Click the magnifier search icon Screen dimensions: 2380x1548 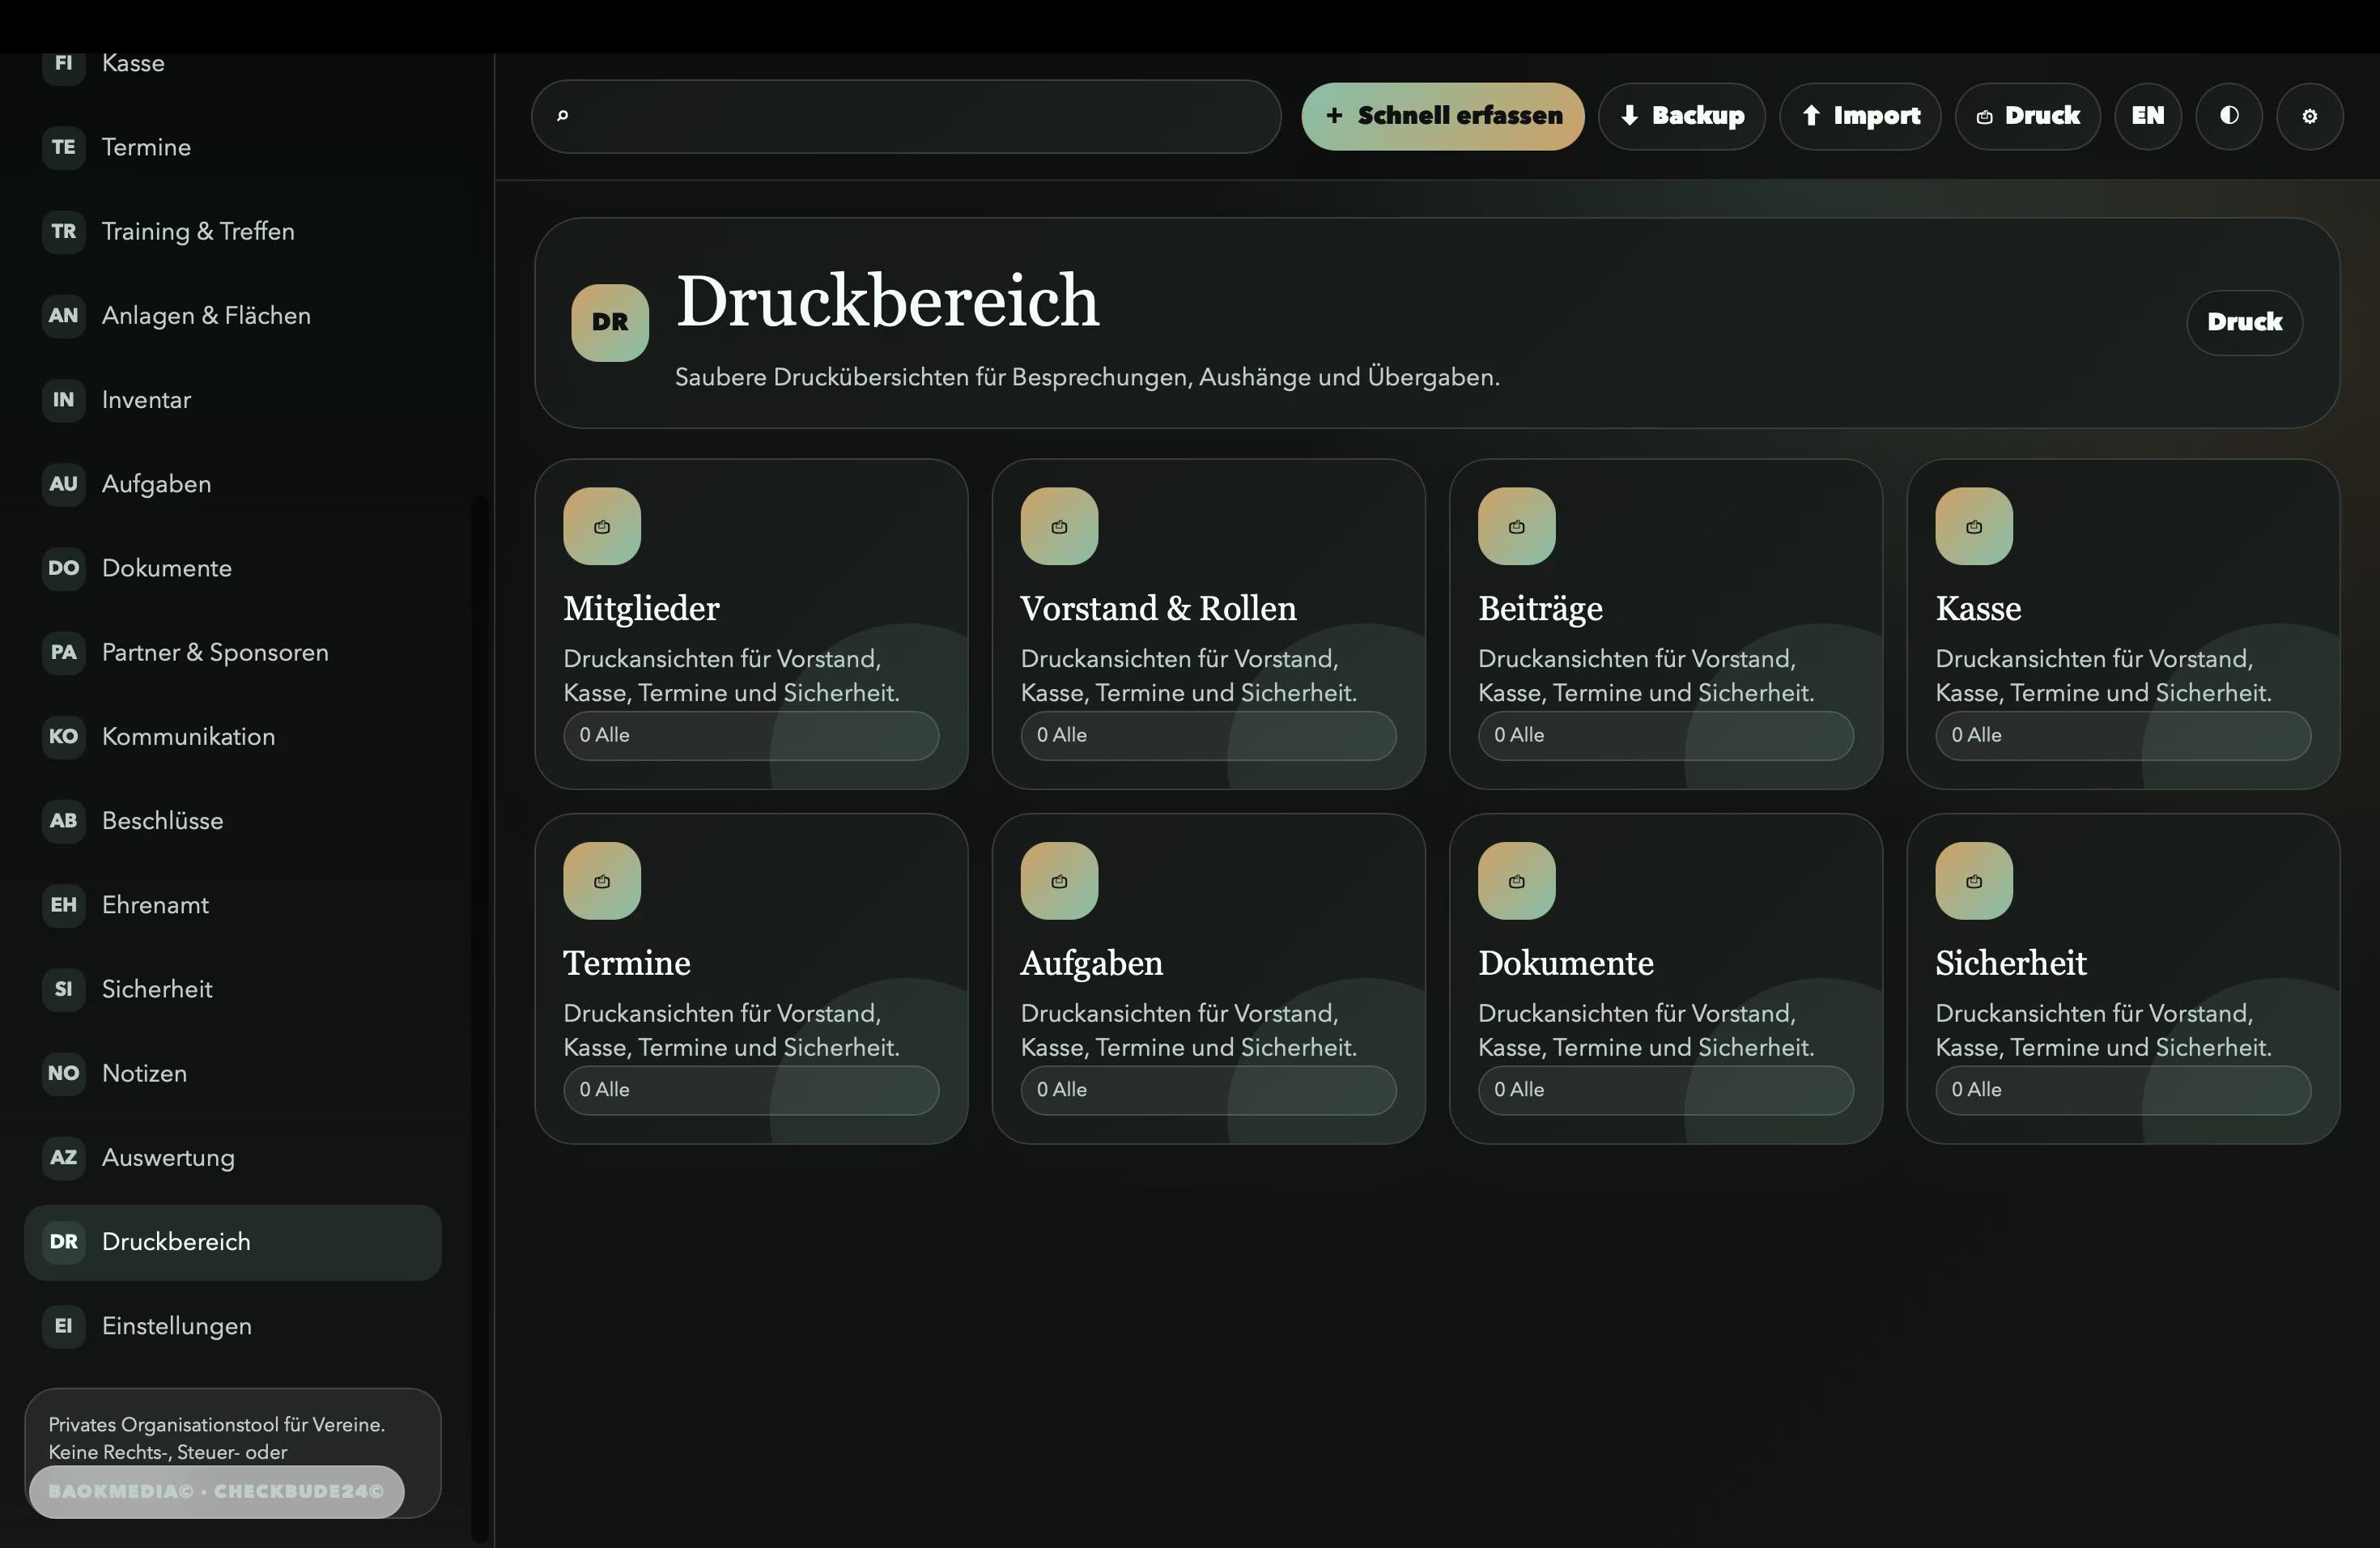click(562, 116)
